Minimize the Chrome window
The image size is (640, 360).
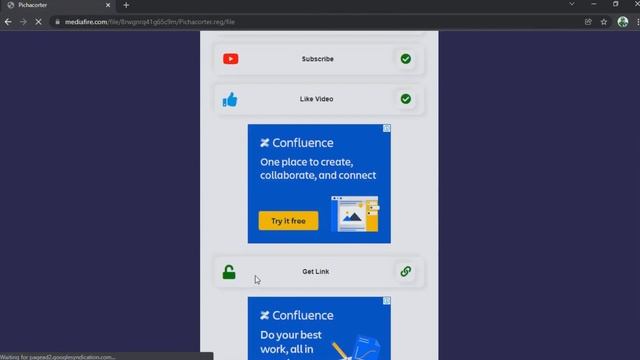(594, 4)
